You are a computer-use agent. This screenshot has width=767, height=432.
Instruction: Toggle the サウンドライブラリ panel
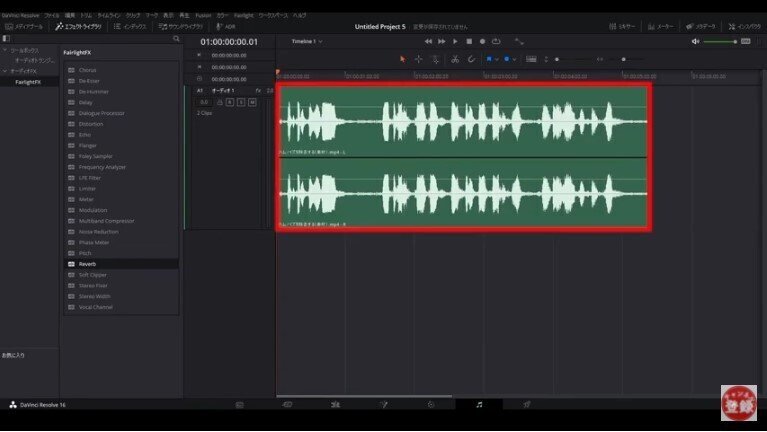(180, 26)
